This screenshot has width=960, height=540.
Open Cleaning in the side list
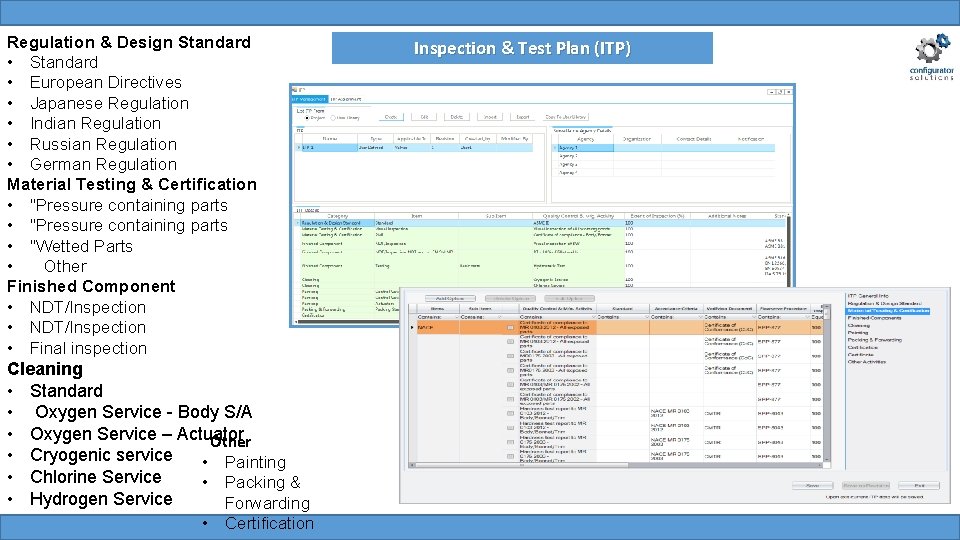tap(858, 326)
